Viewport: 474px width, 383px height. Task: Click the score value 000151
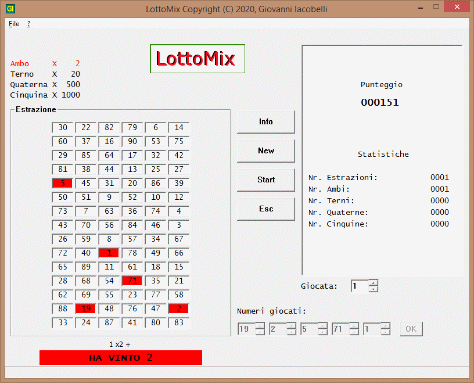(380, 102)
